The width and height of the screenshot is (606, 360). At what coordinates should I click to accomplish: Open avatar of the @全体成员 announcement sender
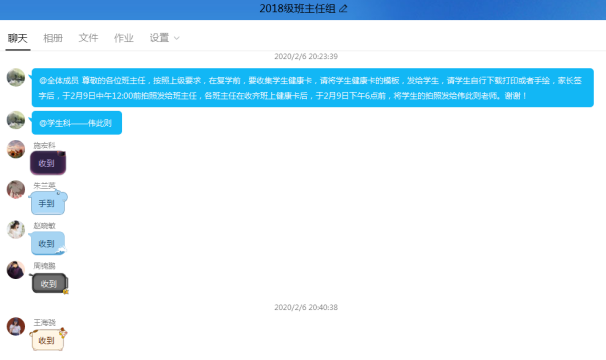point(16,77)
